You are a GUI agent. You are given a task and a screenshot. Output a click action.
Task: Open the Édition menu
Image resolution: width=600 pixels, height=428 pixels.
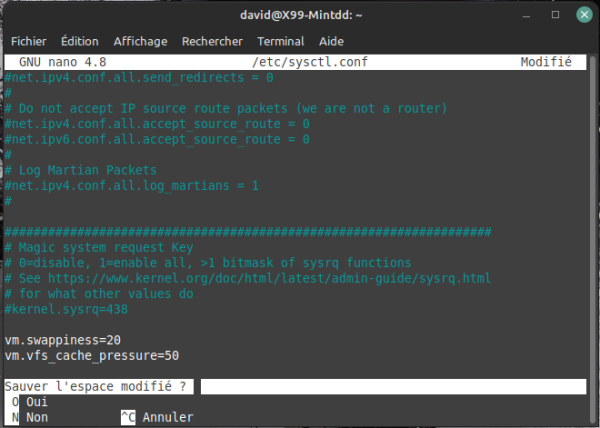80,42
